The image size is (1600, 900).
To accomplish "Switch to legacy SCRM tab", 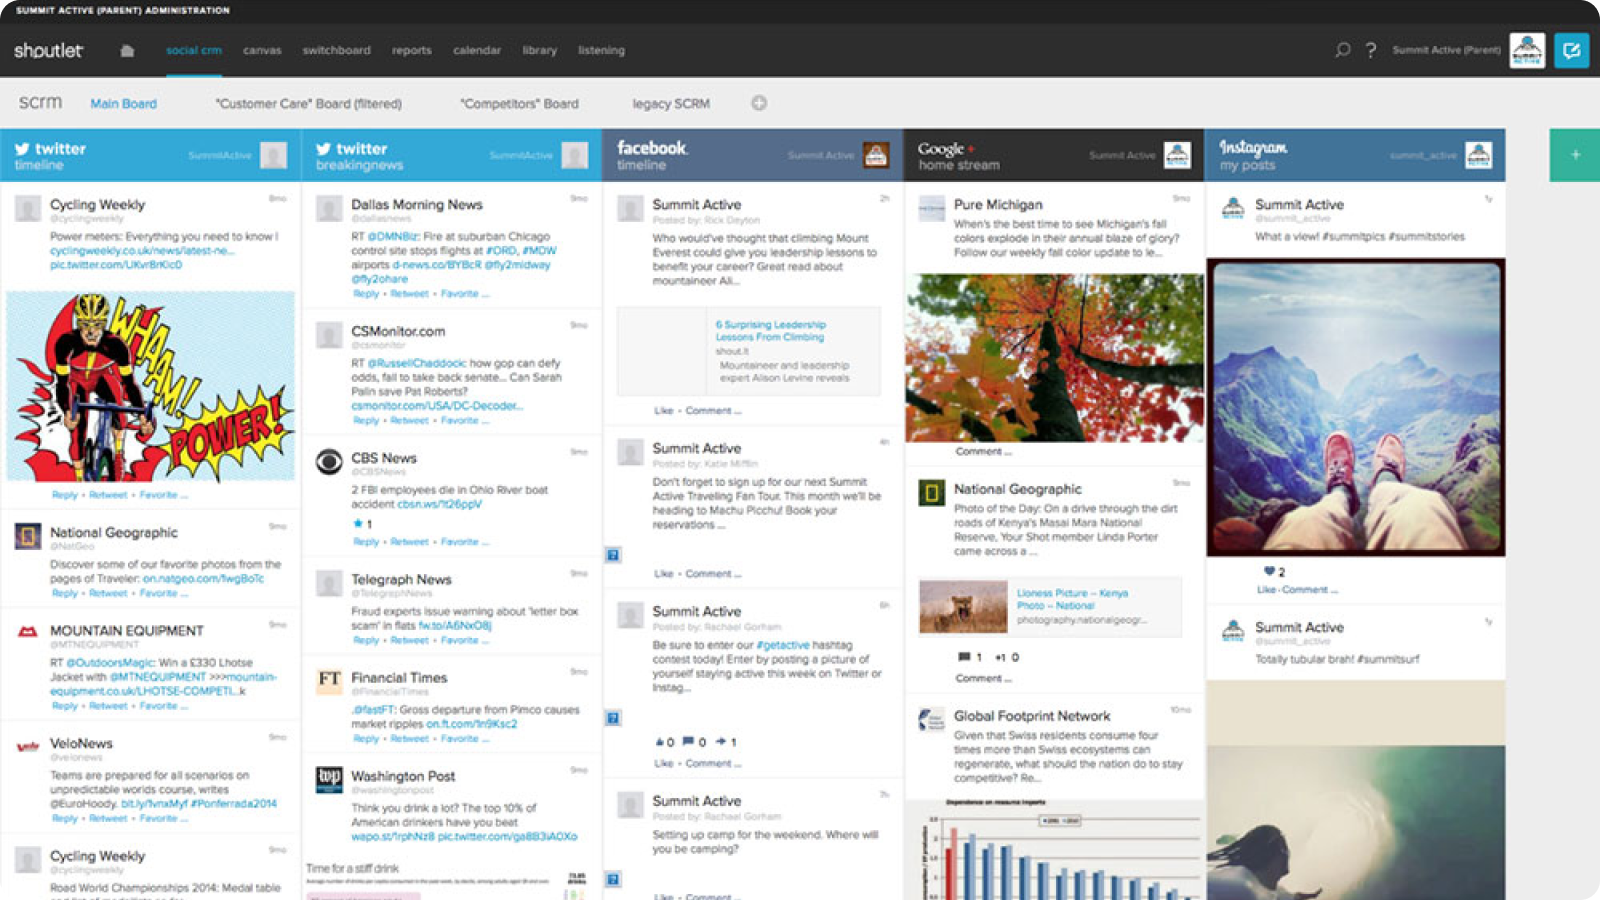I will click(671, 103).
